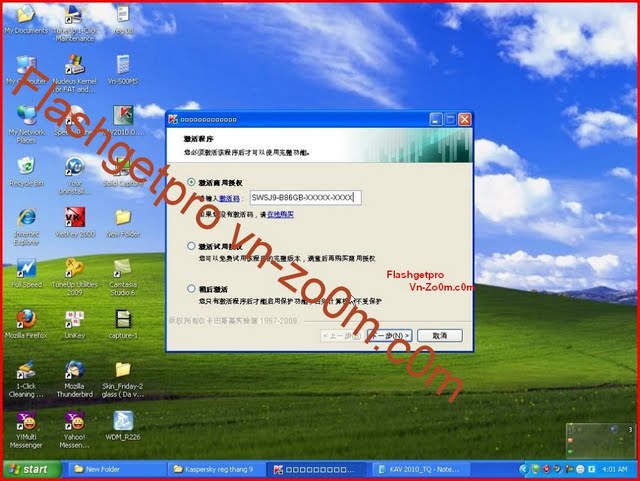640x481 pixels.
Task: Open Mozilla Firefox desktop shortcut
Action: tap(26, 324)
